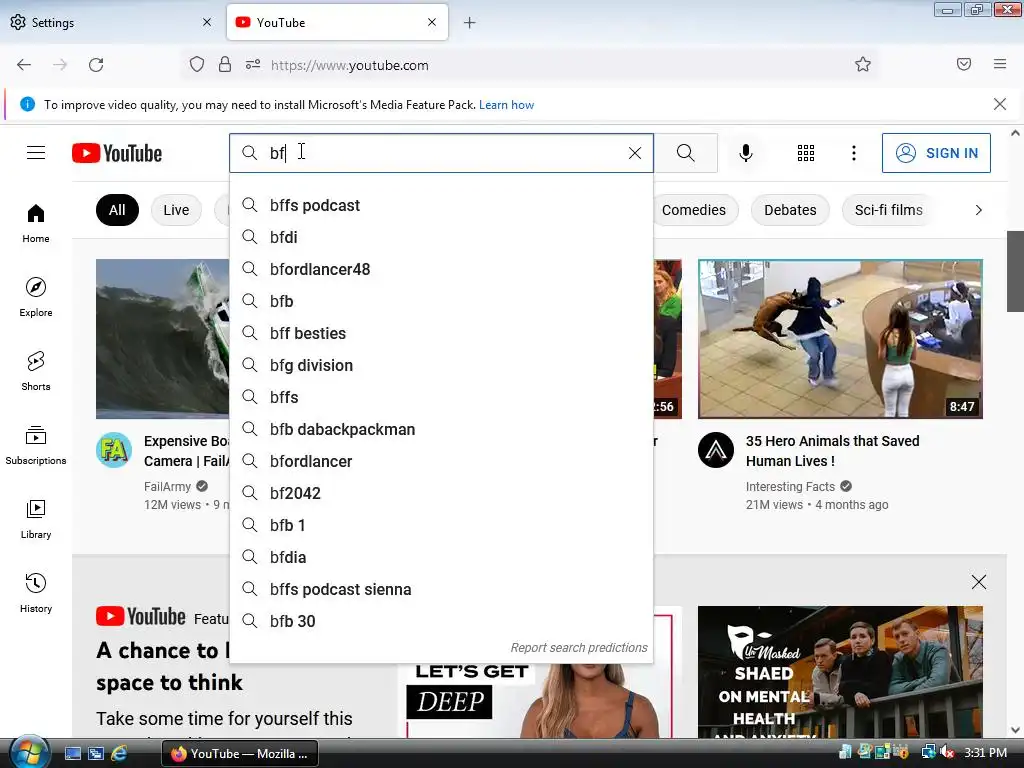Dismiss the Media Feature Pack notification

coord(1000,104)
